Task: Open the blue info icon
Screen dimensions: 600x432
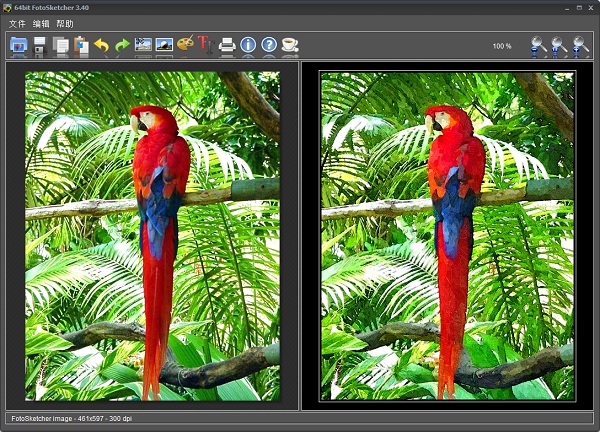Action: click(248, 45)
